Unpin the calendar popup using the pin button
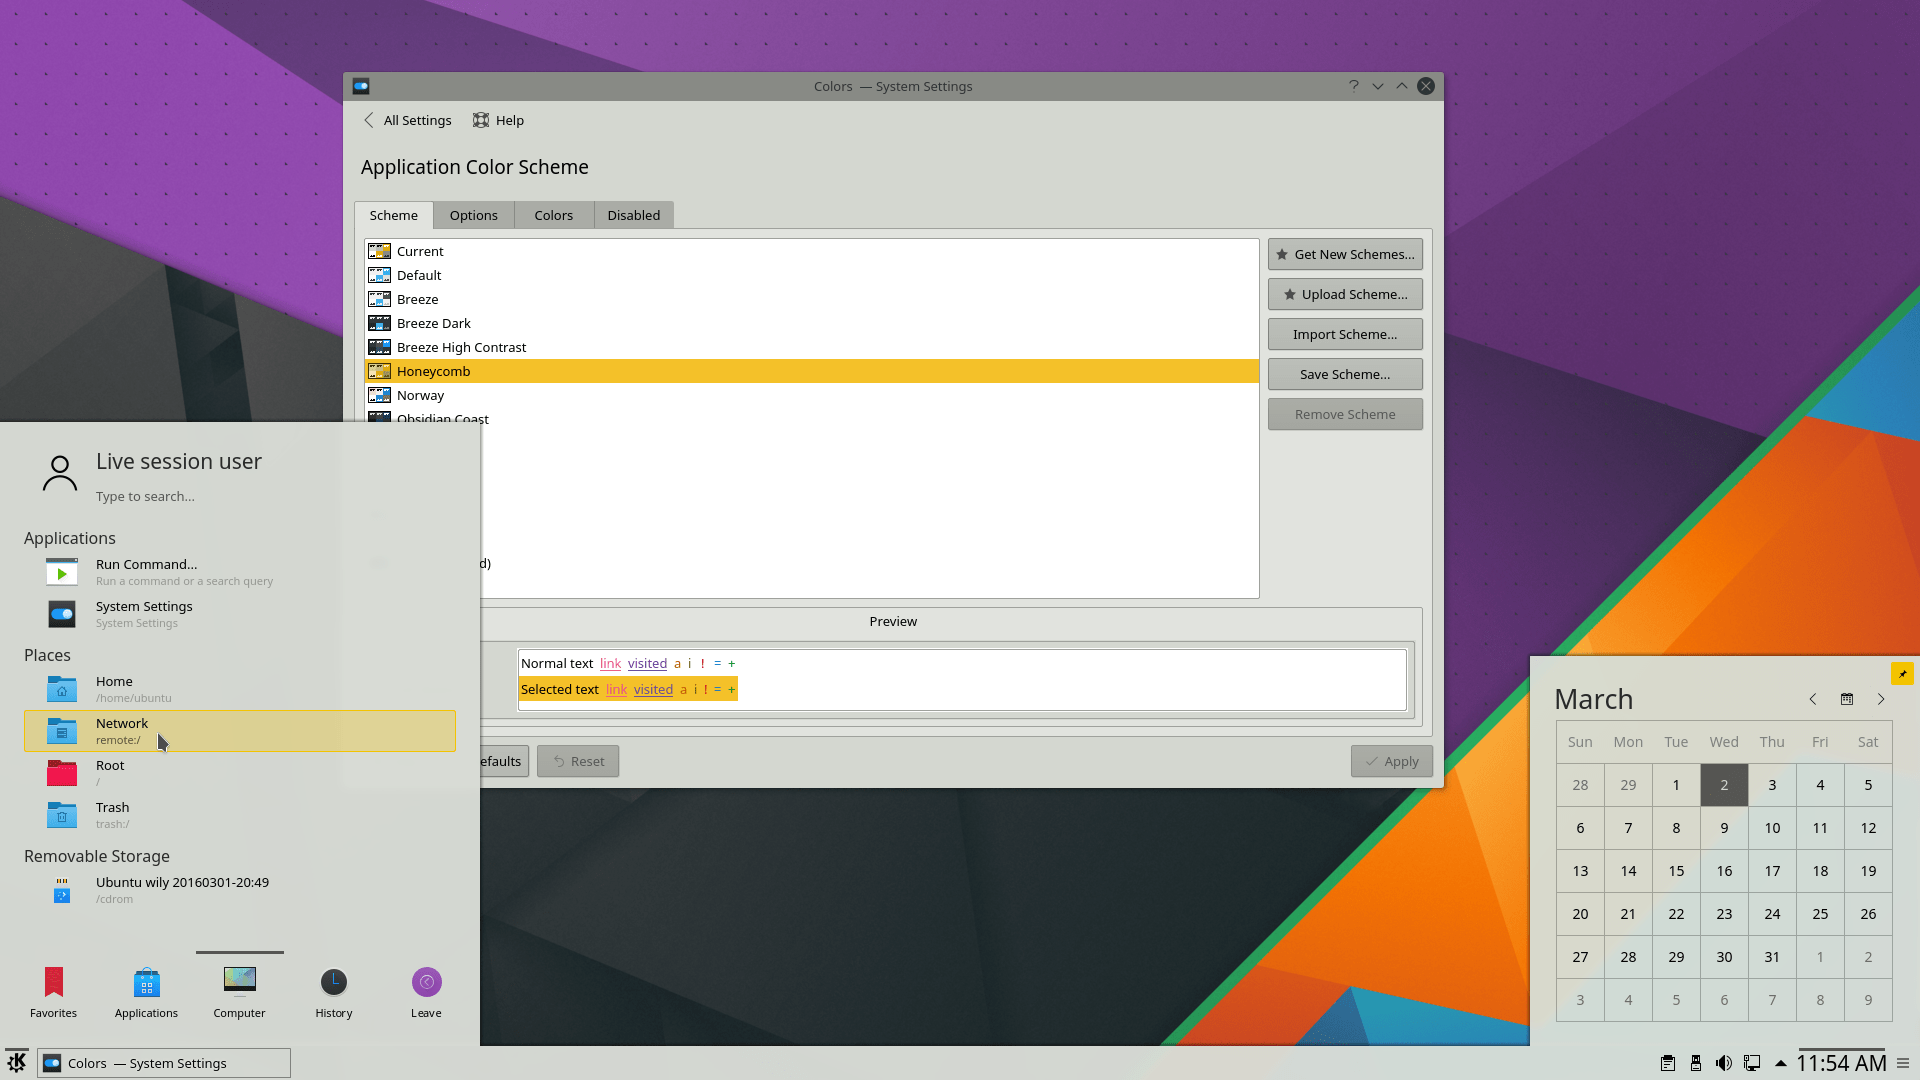 point(1903,673)
